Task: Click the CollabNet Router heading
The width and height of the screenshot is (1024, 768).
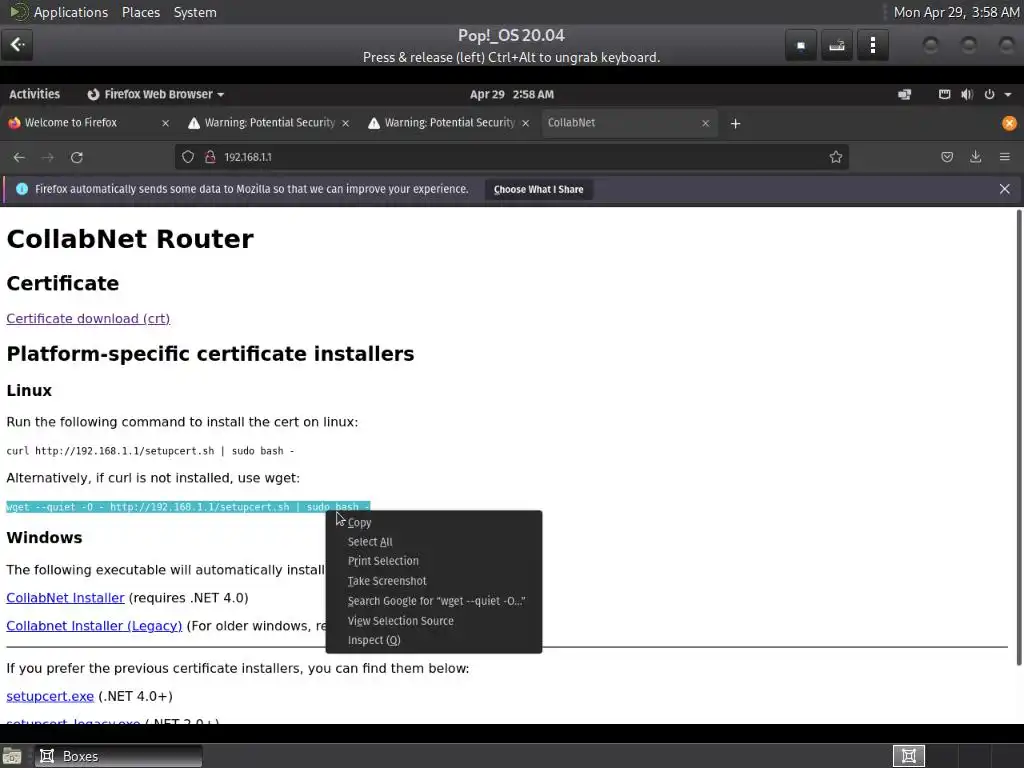Action: point(130,239)
